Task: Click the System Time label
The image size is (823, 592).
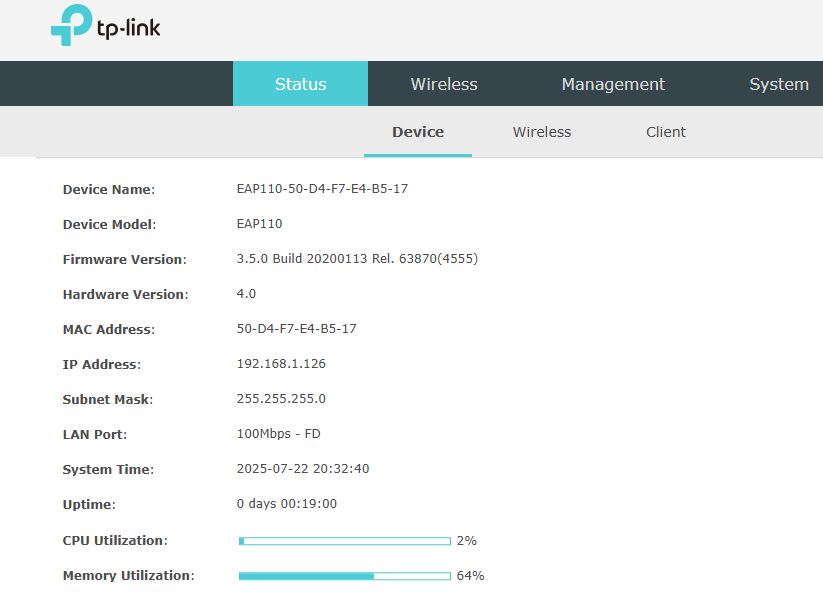Action: coord(108,470)
